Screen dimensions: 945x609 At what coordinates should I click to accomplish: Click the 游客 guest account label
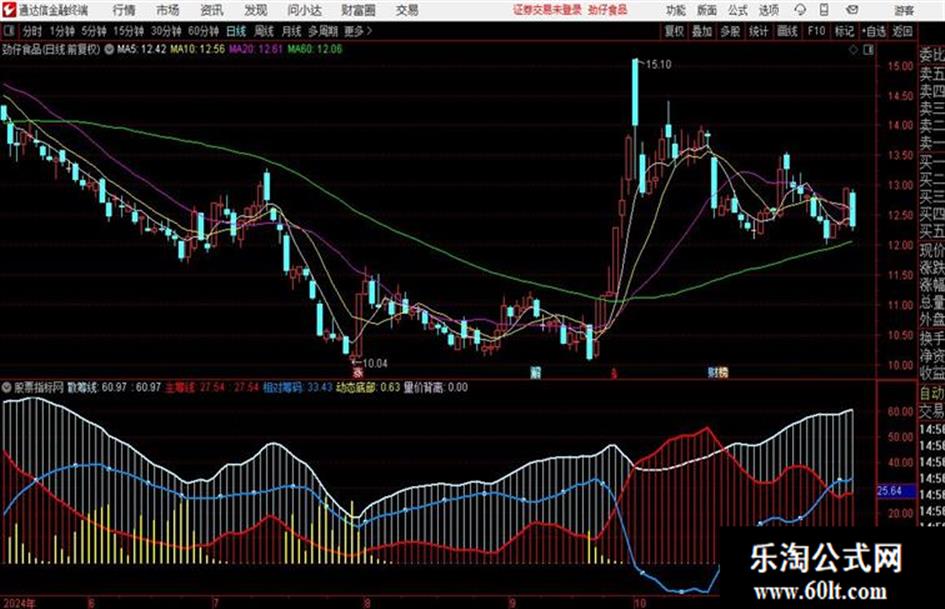pyautogui.click(x=904, y=10)
